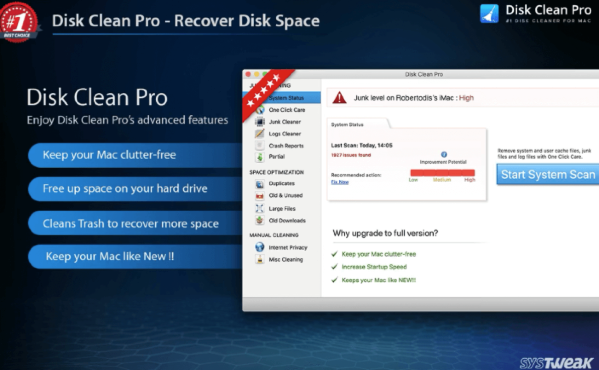Select System Status in the sidebar
This screenshot has height=370, width=599.
tap(282, 98)
